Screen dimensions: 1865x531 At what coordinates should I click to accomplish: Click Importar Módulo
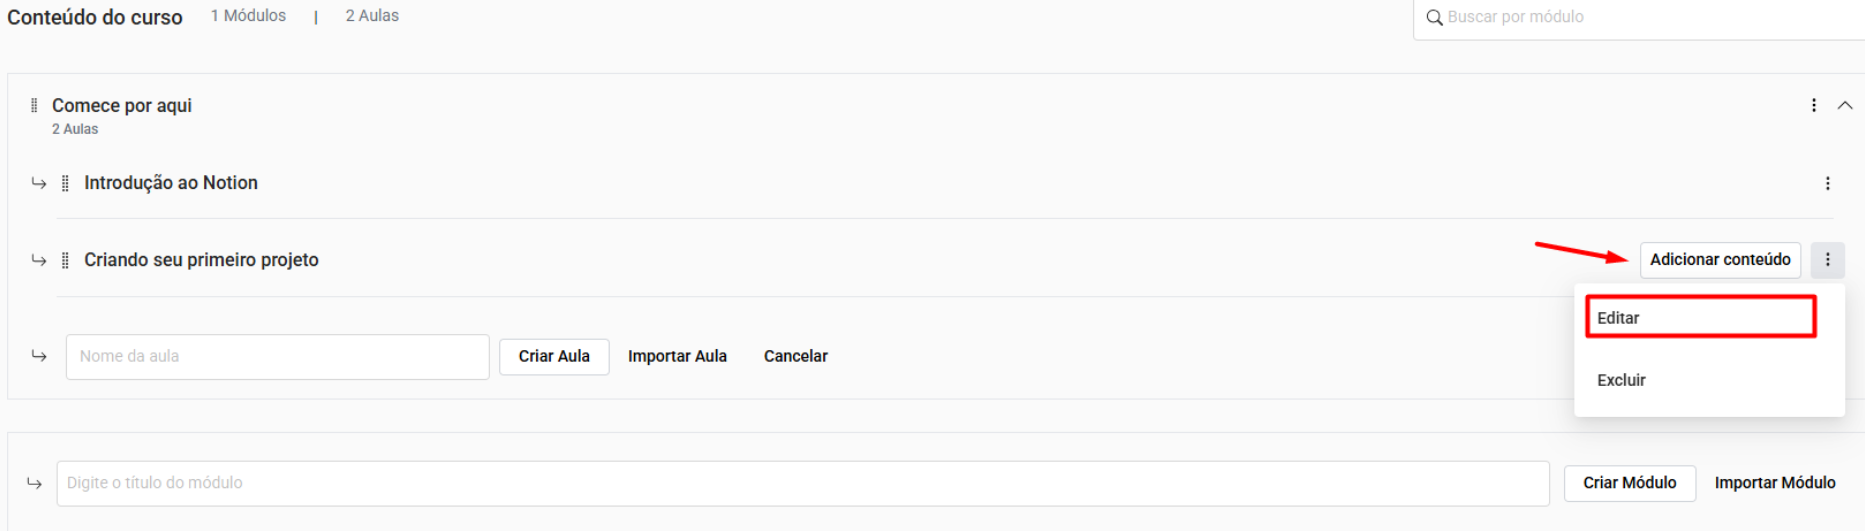click(x=1775, y=483)
